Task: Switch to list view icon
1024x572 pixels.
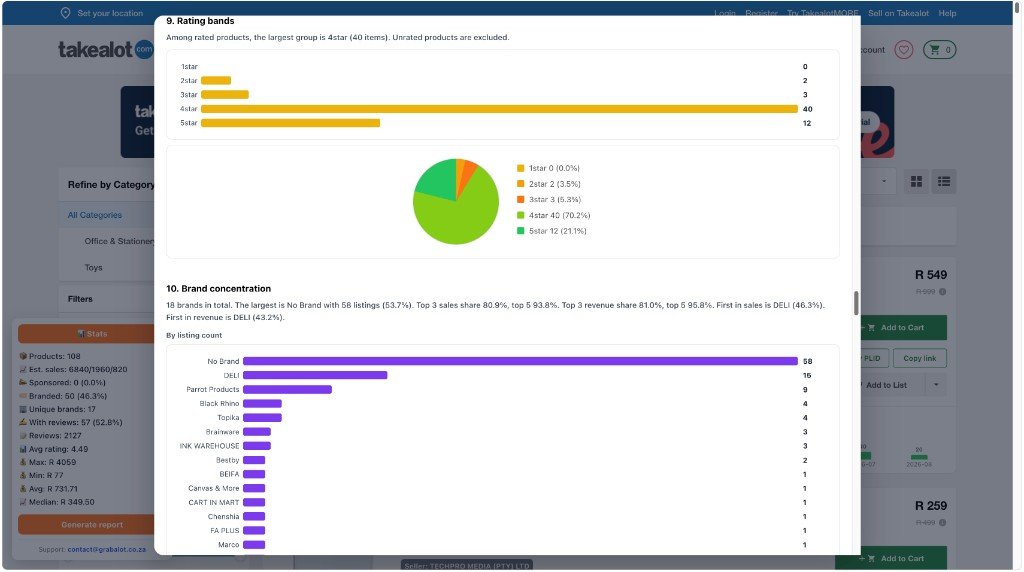Action: [x=944, y=182]
